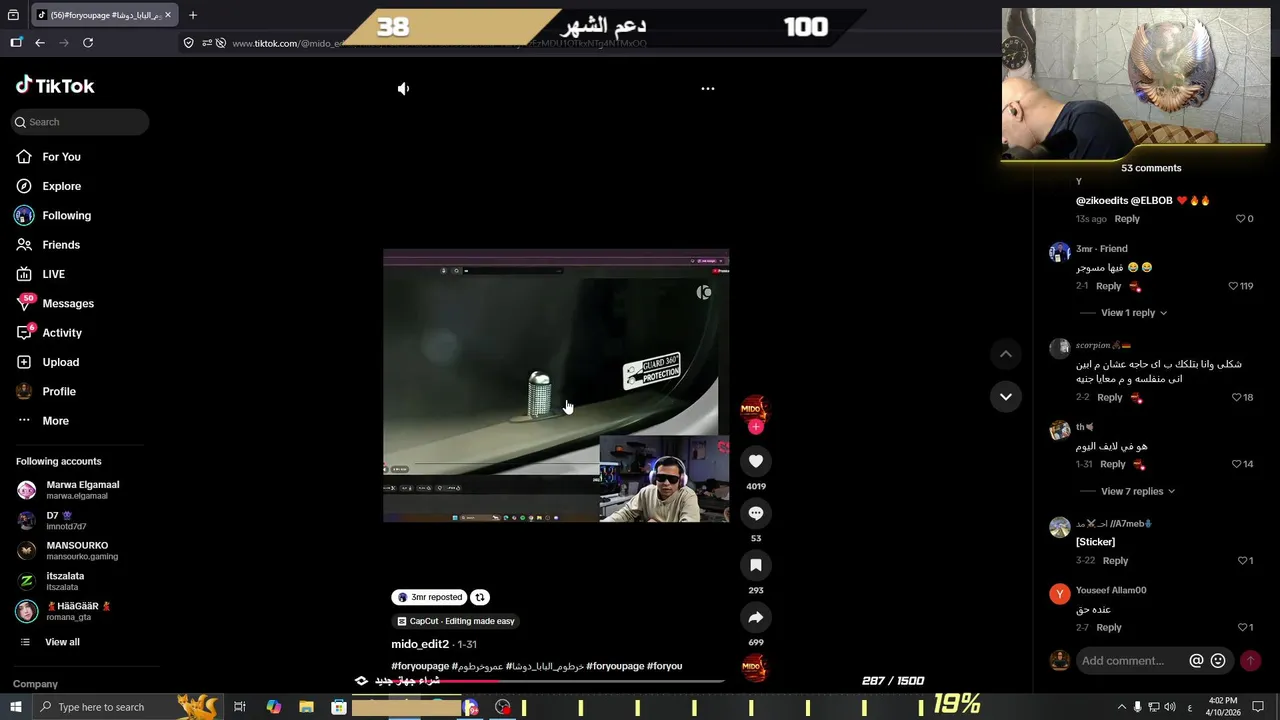Go back in browser history
This screenshot has height=720, width=1280.
40,43
